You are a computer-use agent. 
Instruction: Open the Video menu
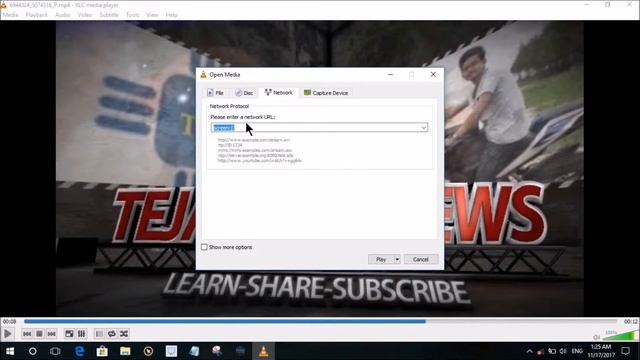[85, 15]
